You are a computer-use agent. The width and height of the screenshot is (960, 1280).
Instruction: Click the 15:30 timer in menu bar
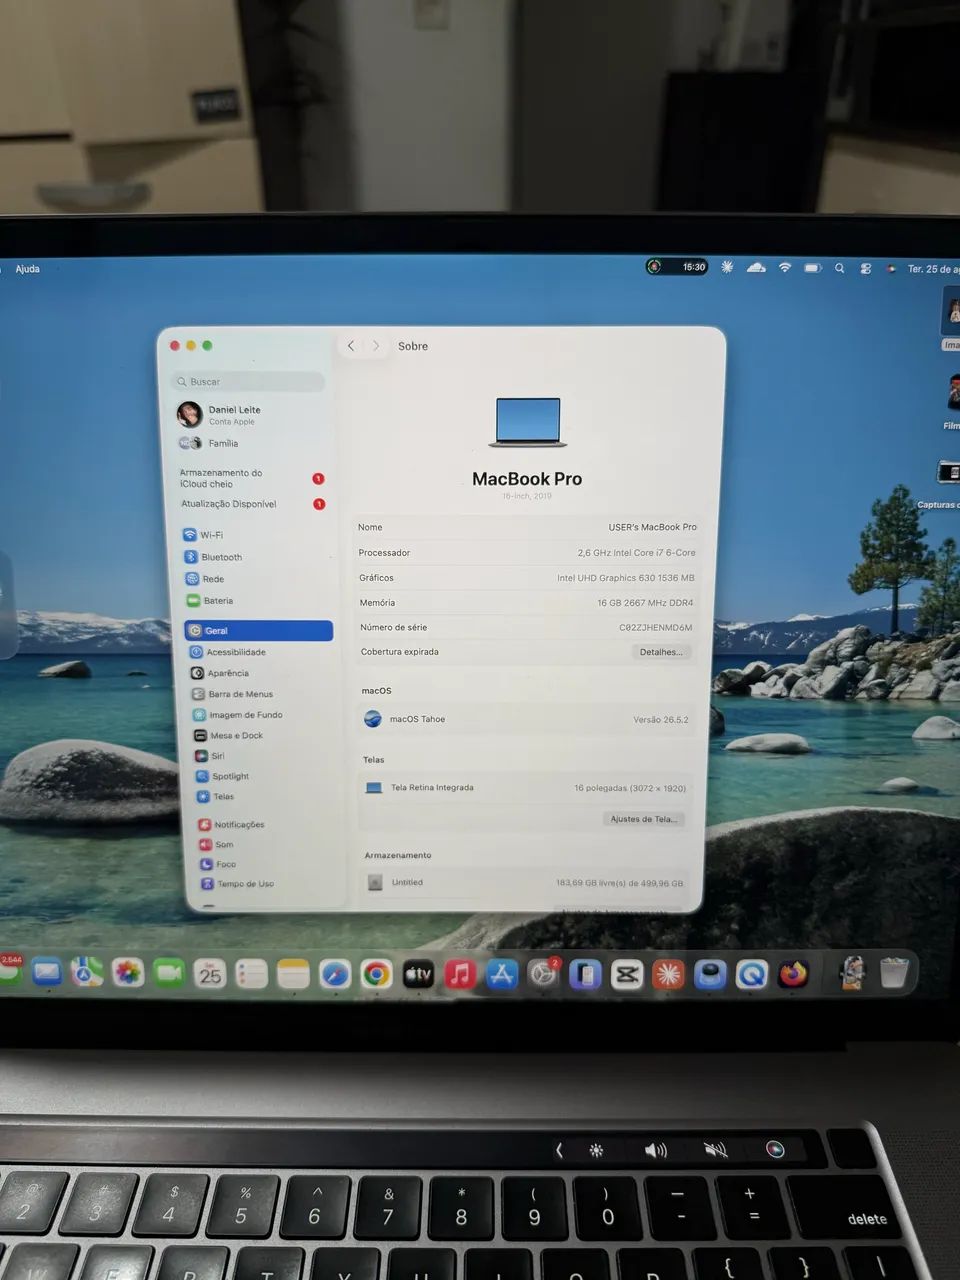pyautogui.click(x=677, y=267)
